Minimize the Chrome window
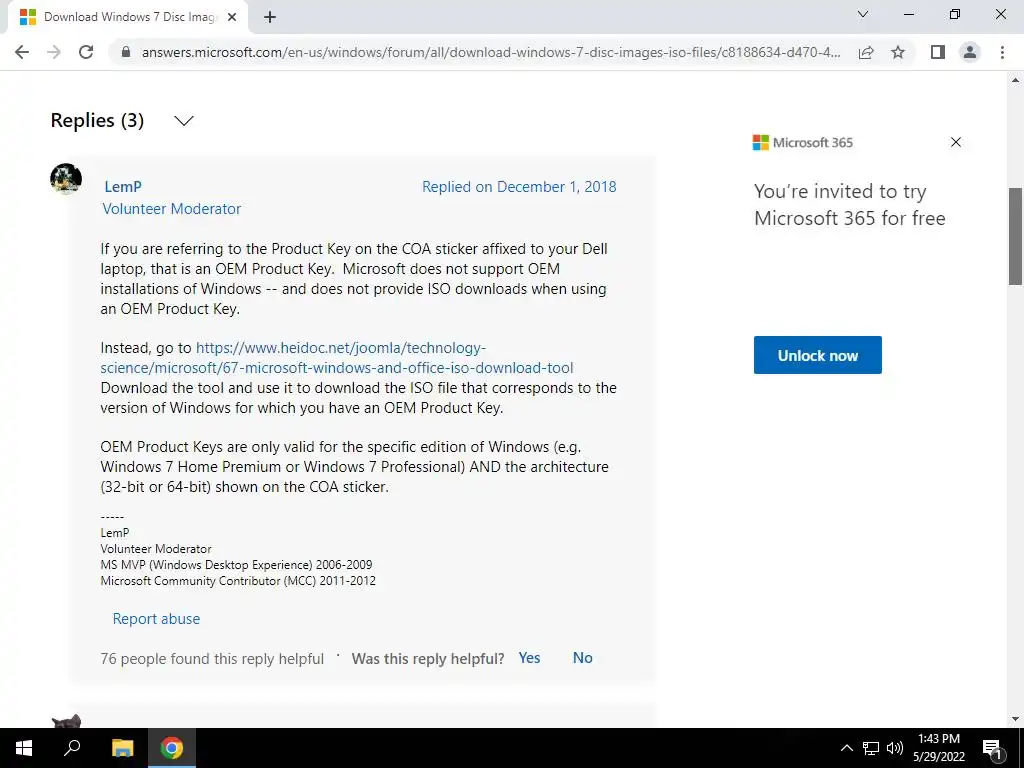 coord(908,14)
